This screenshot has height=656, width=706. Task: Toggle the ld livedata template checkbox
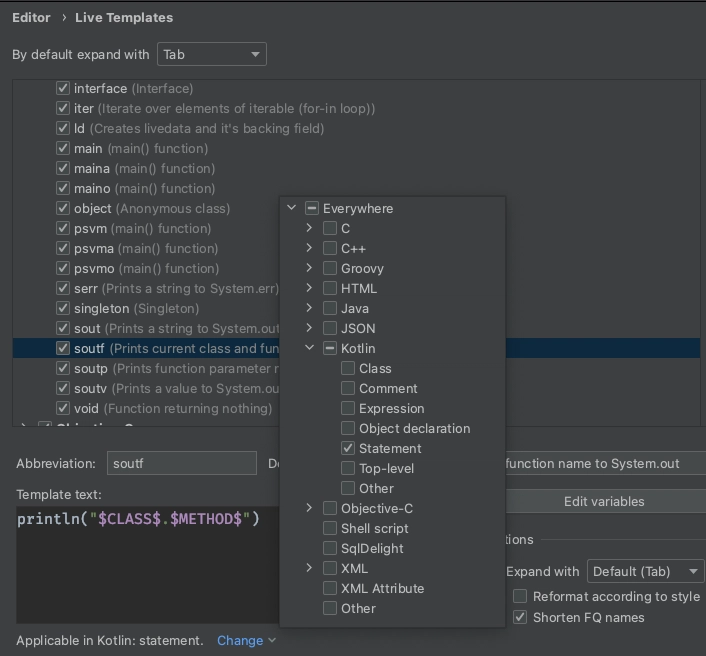coord(63,128)
